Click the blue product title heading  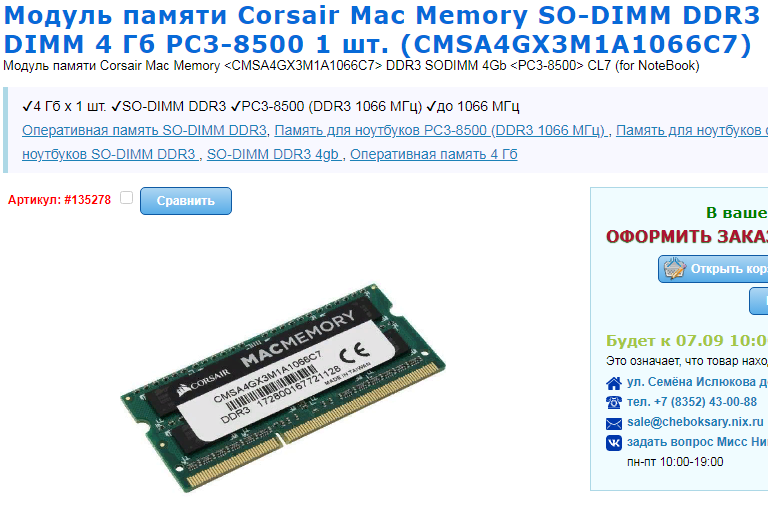[382, 29]
